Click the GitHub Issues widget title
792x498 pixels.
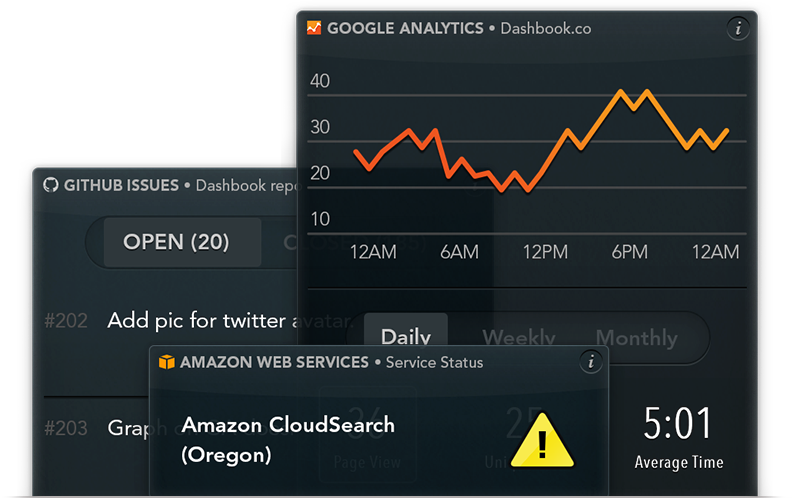173,185
